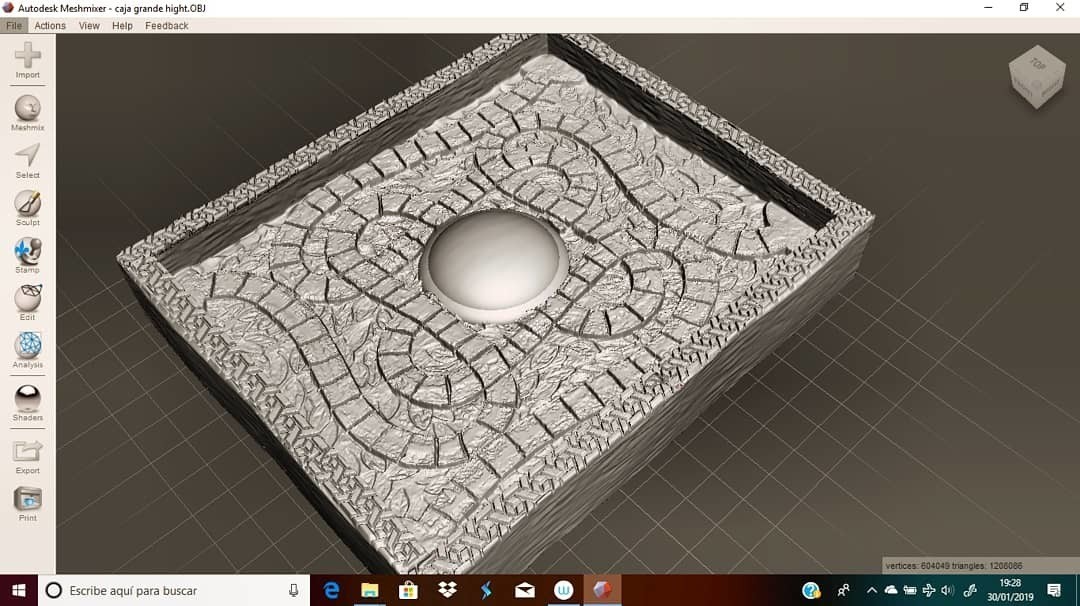Open the blue lightning-bolt app in the taskbar

(486, 590)
